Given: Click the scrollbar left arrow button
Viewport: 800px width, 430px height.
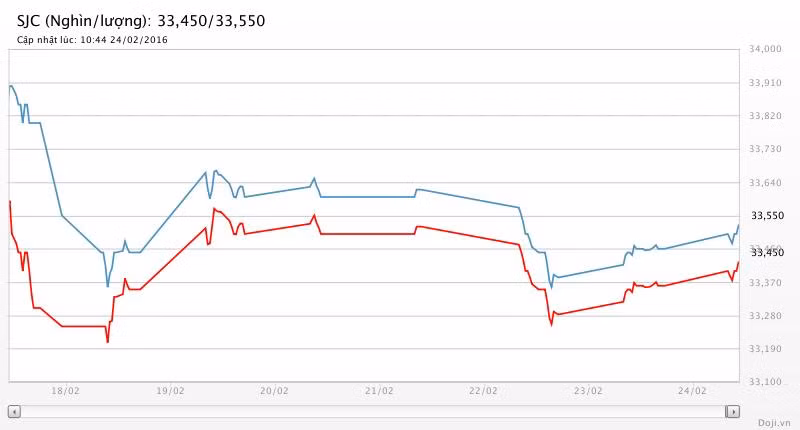Looking at the screenshot, I should click(x=14, y=411).
